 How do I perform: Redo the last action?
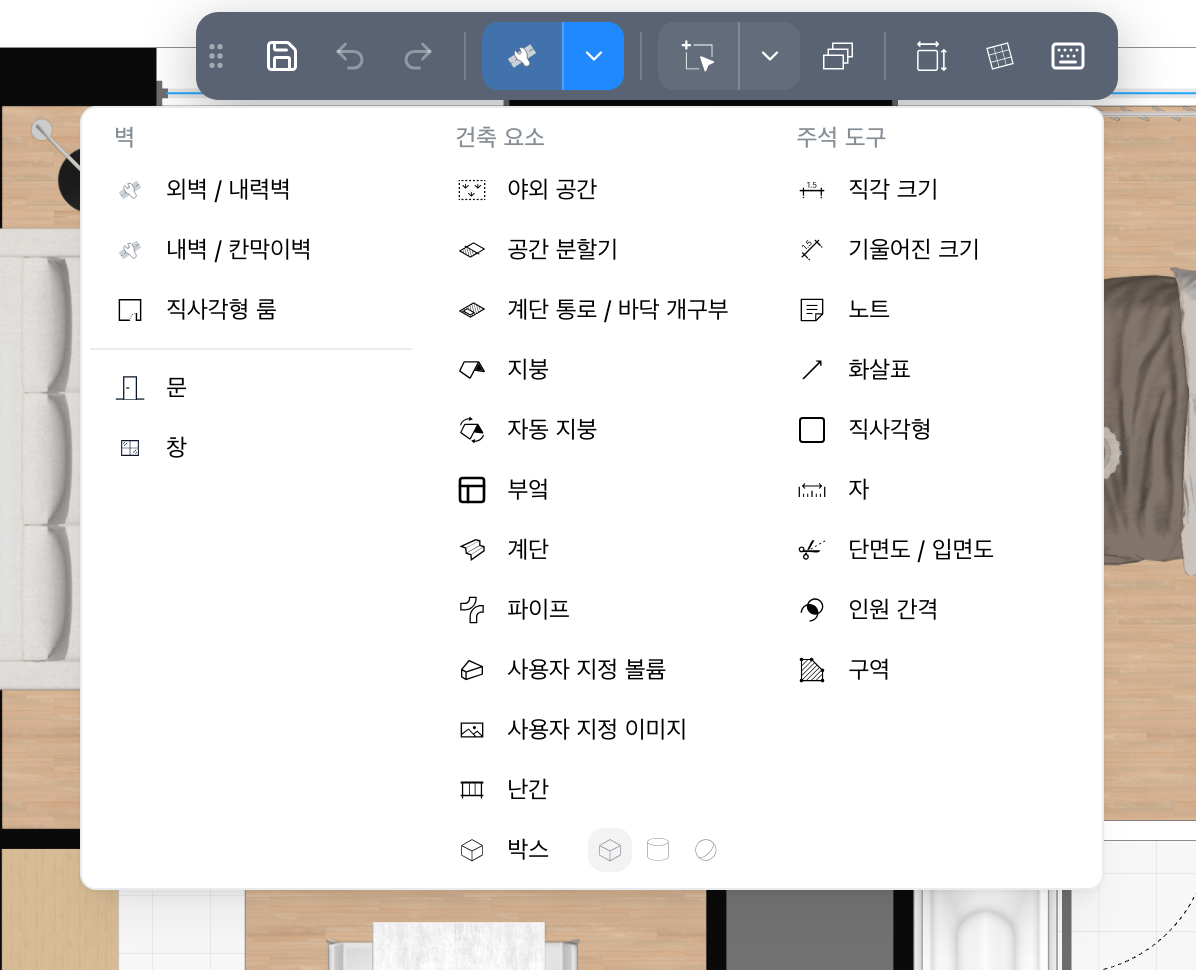click(417, 56)
